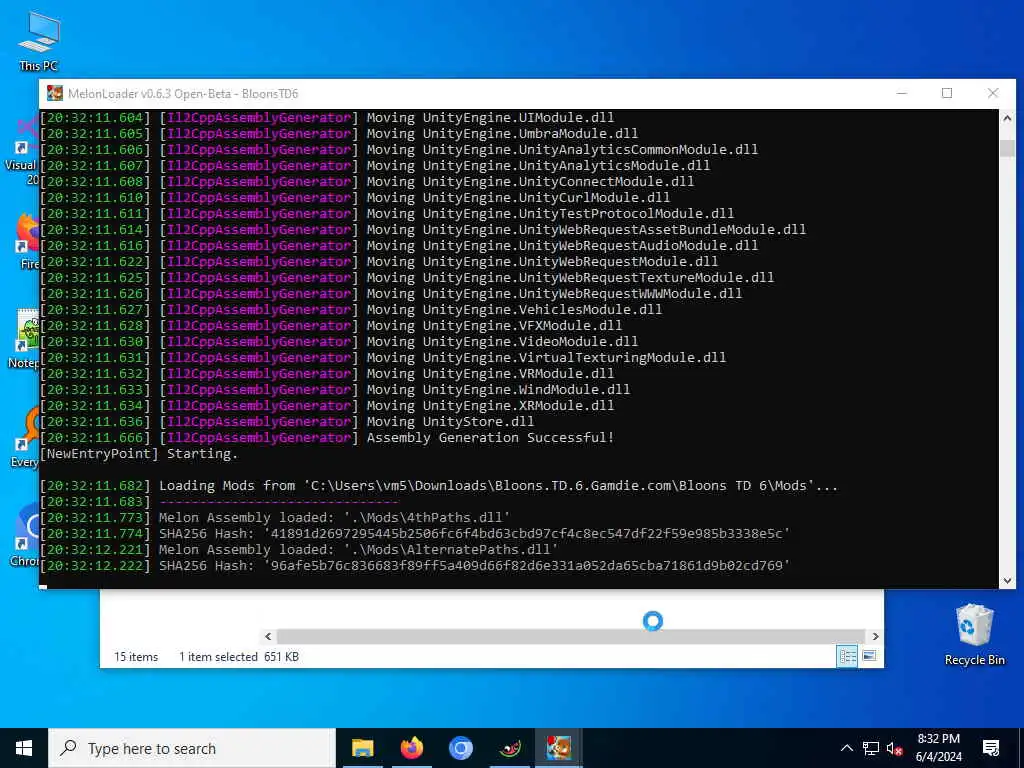Minimize the MelonLoader console window
1024x768 pixels.
tap(902, 93)
